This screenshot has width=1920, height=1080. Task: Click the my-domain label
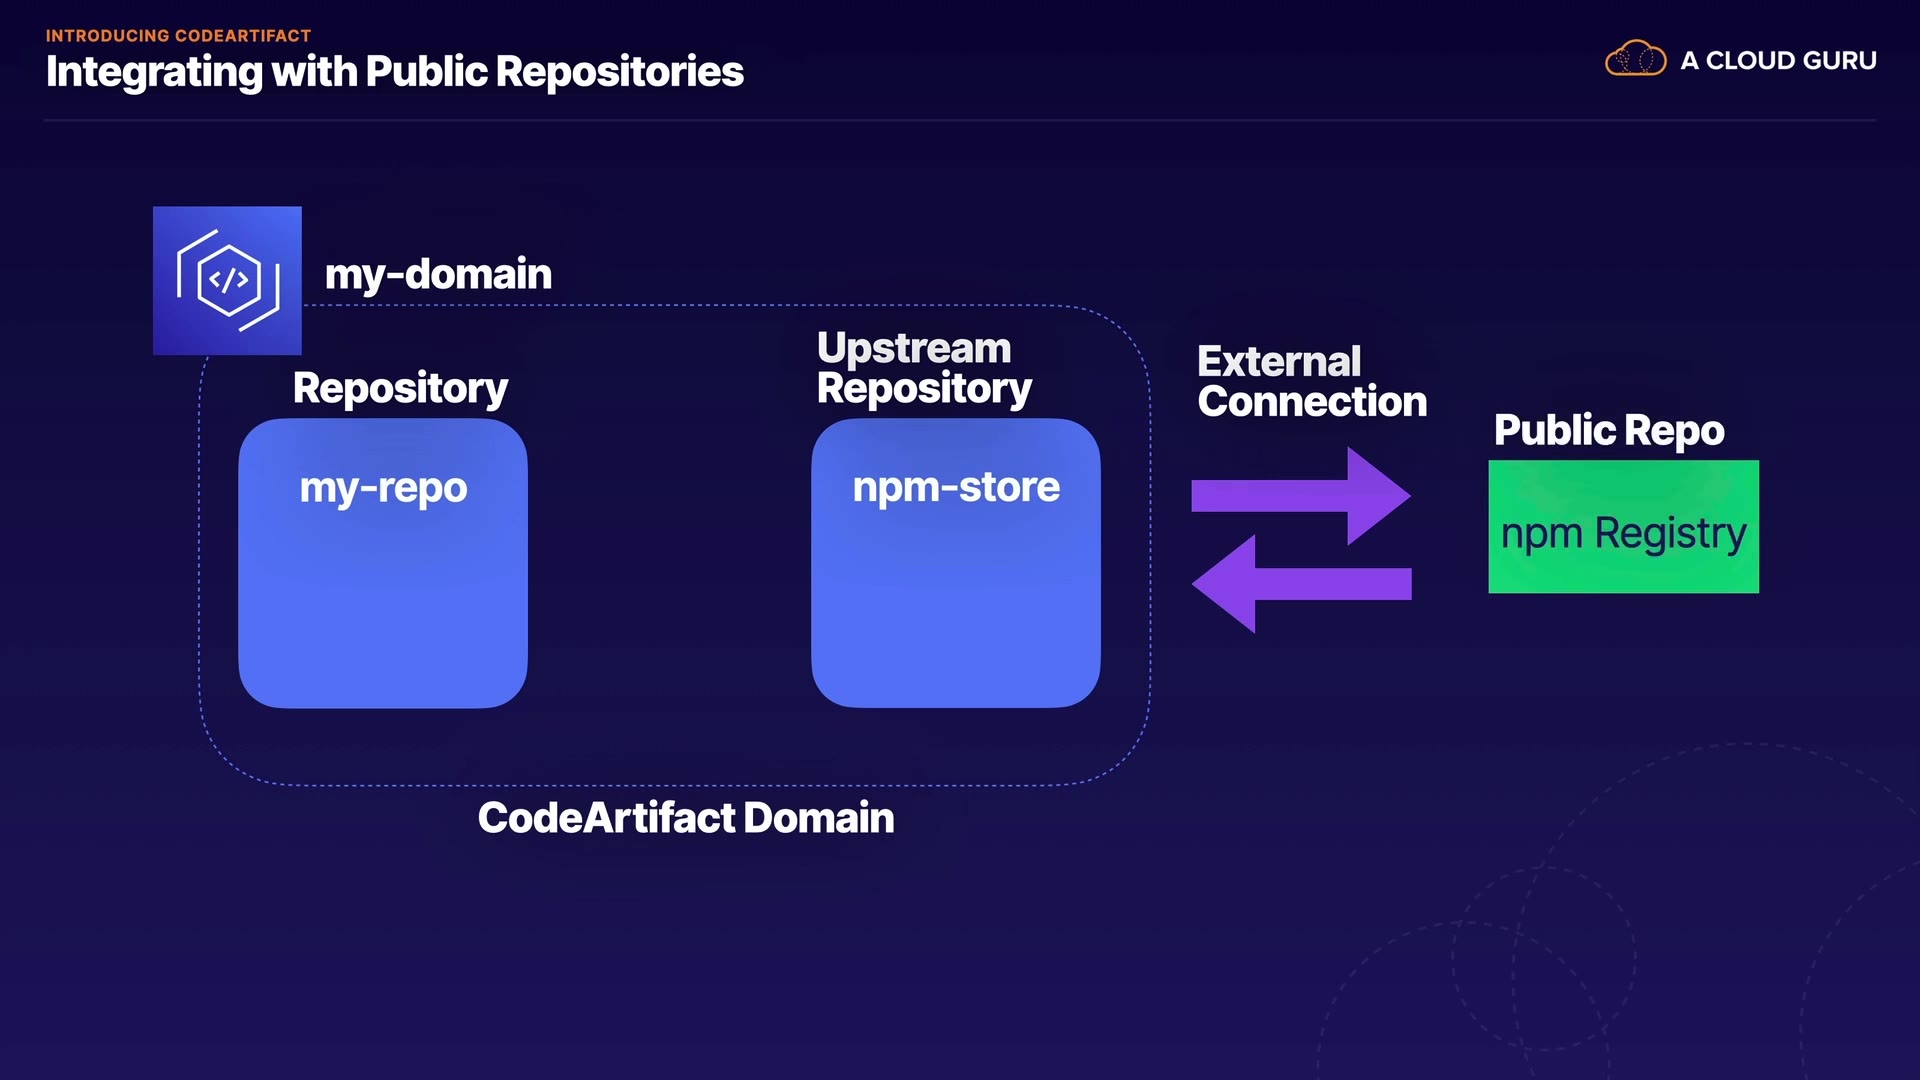438,274
